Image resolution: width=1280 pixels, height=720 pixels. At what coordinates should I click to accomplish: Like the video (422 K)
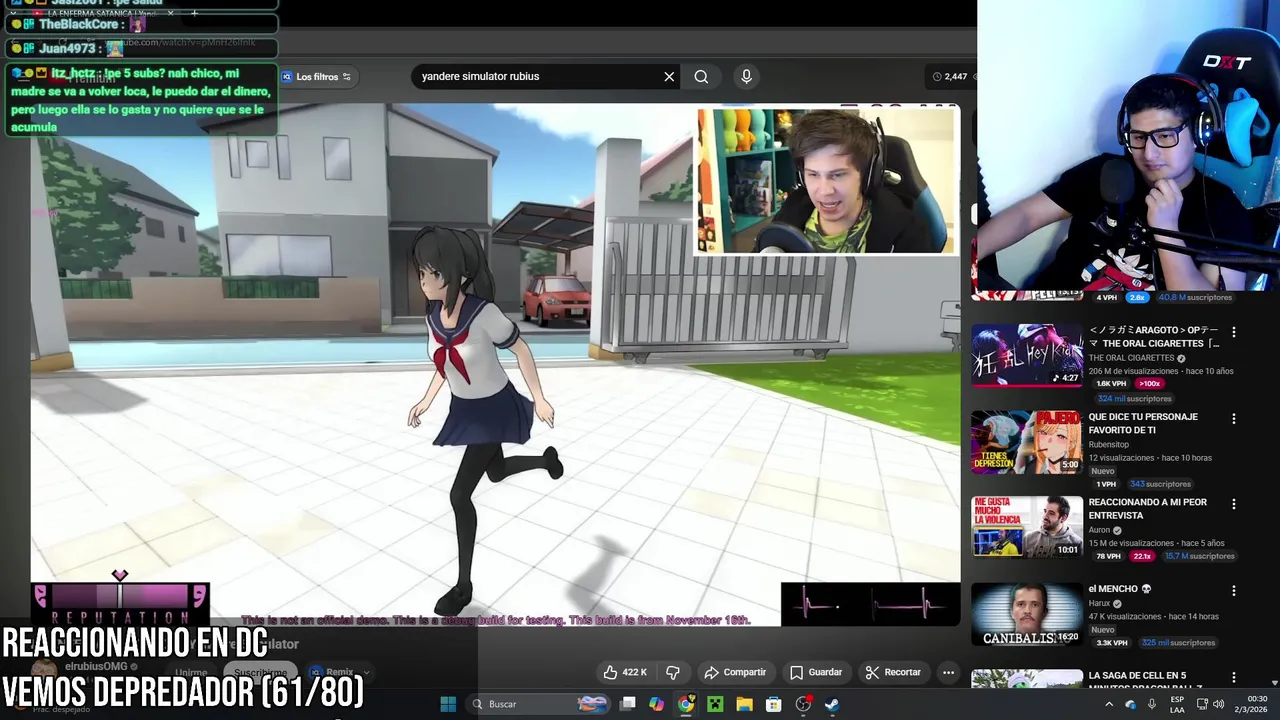pyautogui.click(x=625, y=672)
